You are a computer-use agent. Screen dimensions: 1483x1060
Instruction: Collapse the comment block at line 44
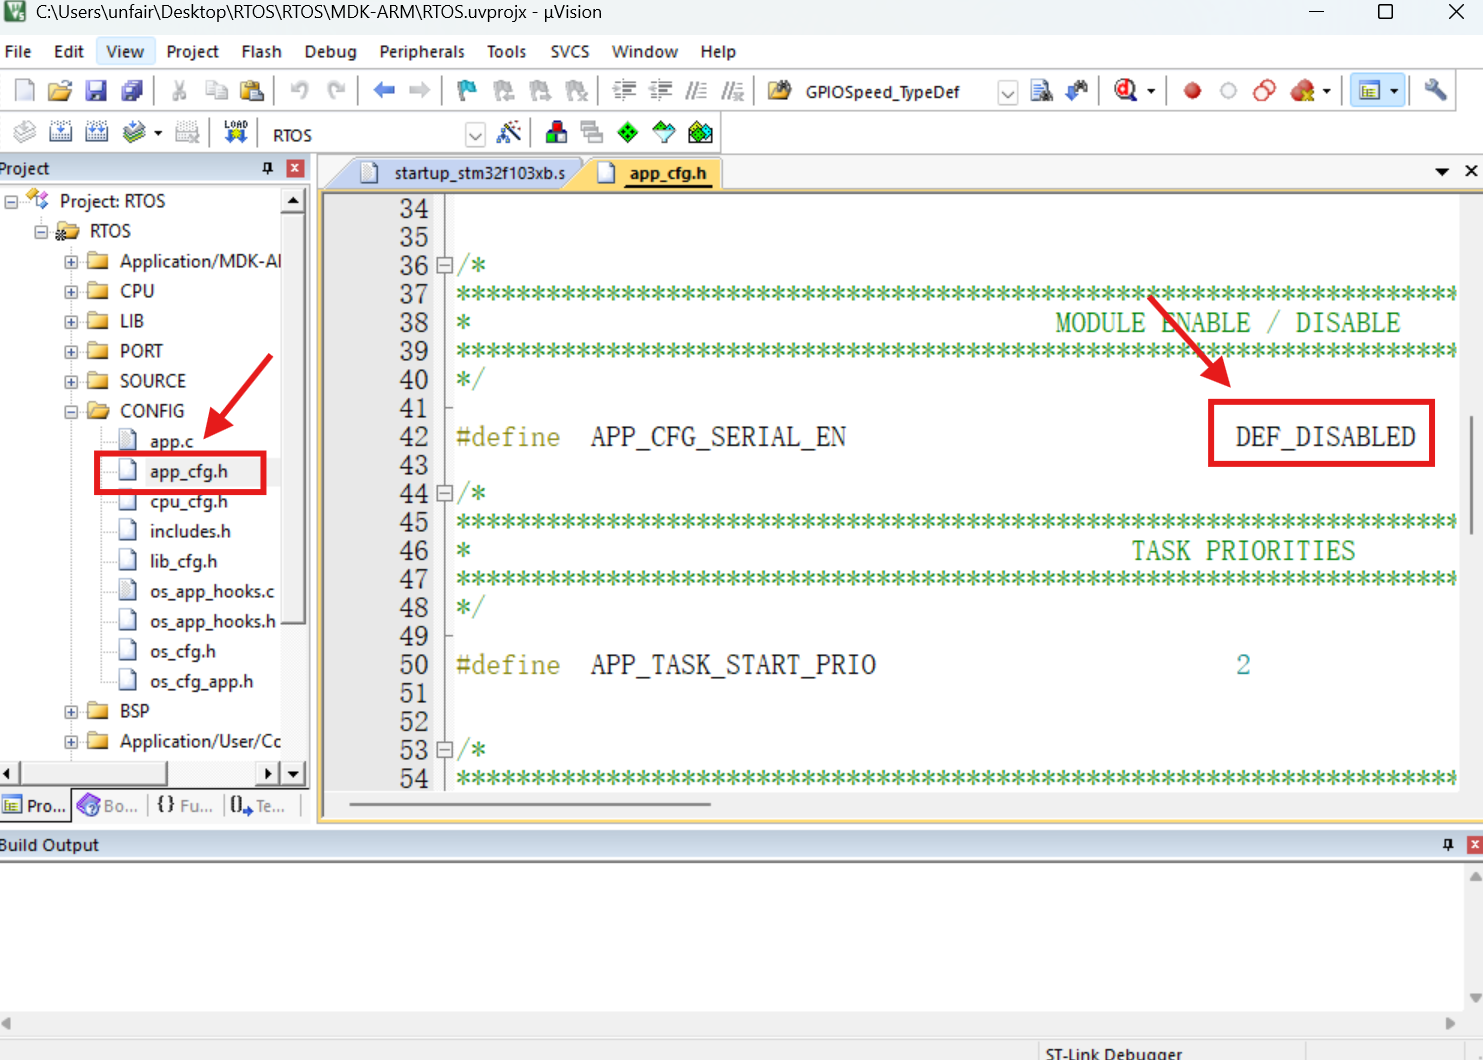click(x=444, y=493)
